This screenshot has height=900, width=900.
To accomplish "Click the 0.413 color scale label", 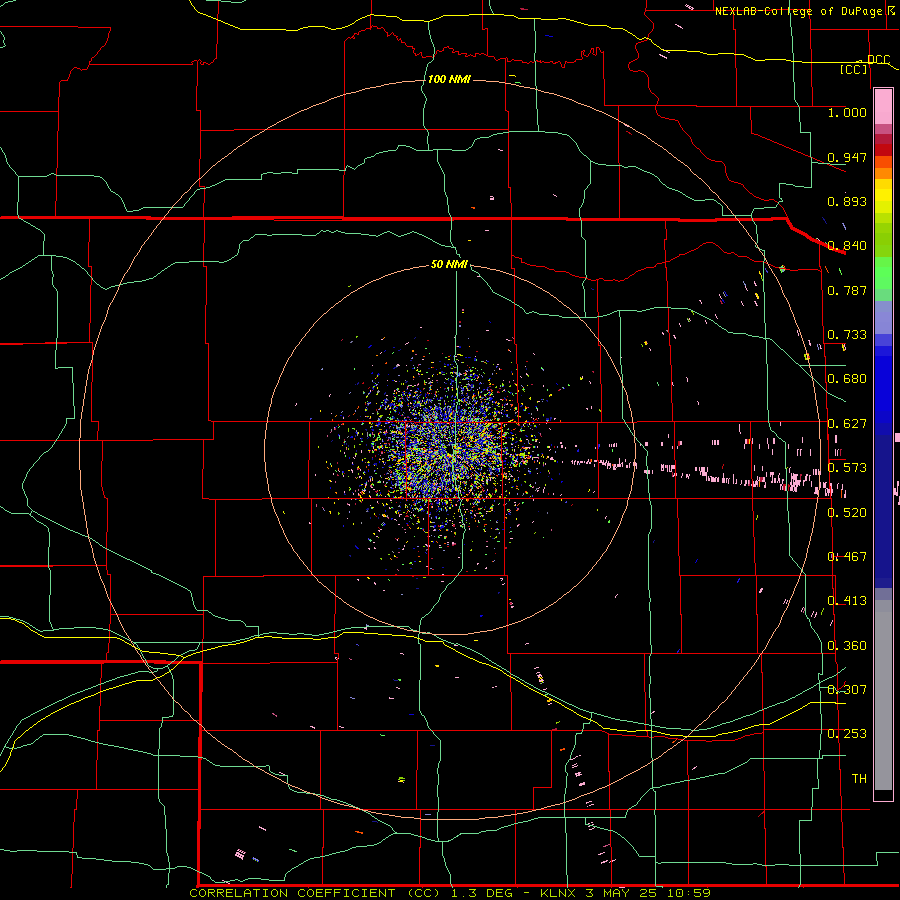I will click(x=847, y=601).
